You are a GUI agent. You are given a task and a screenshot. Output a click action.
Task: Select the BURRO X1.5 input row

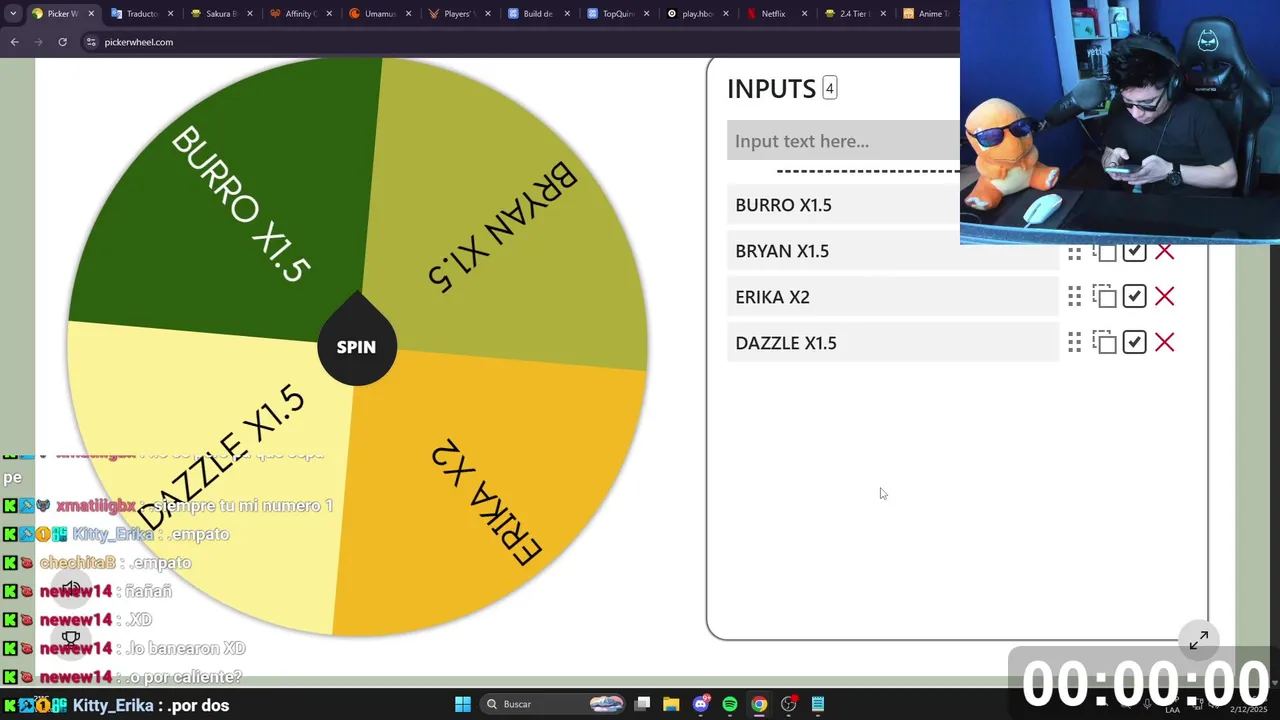(843, 204)
